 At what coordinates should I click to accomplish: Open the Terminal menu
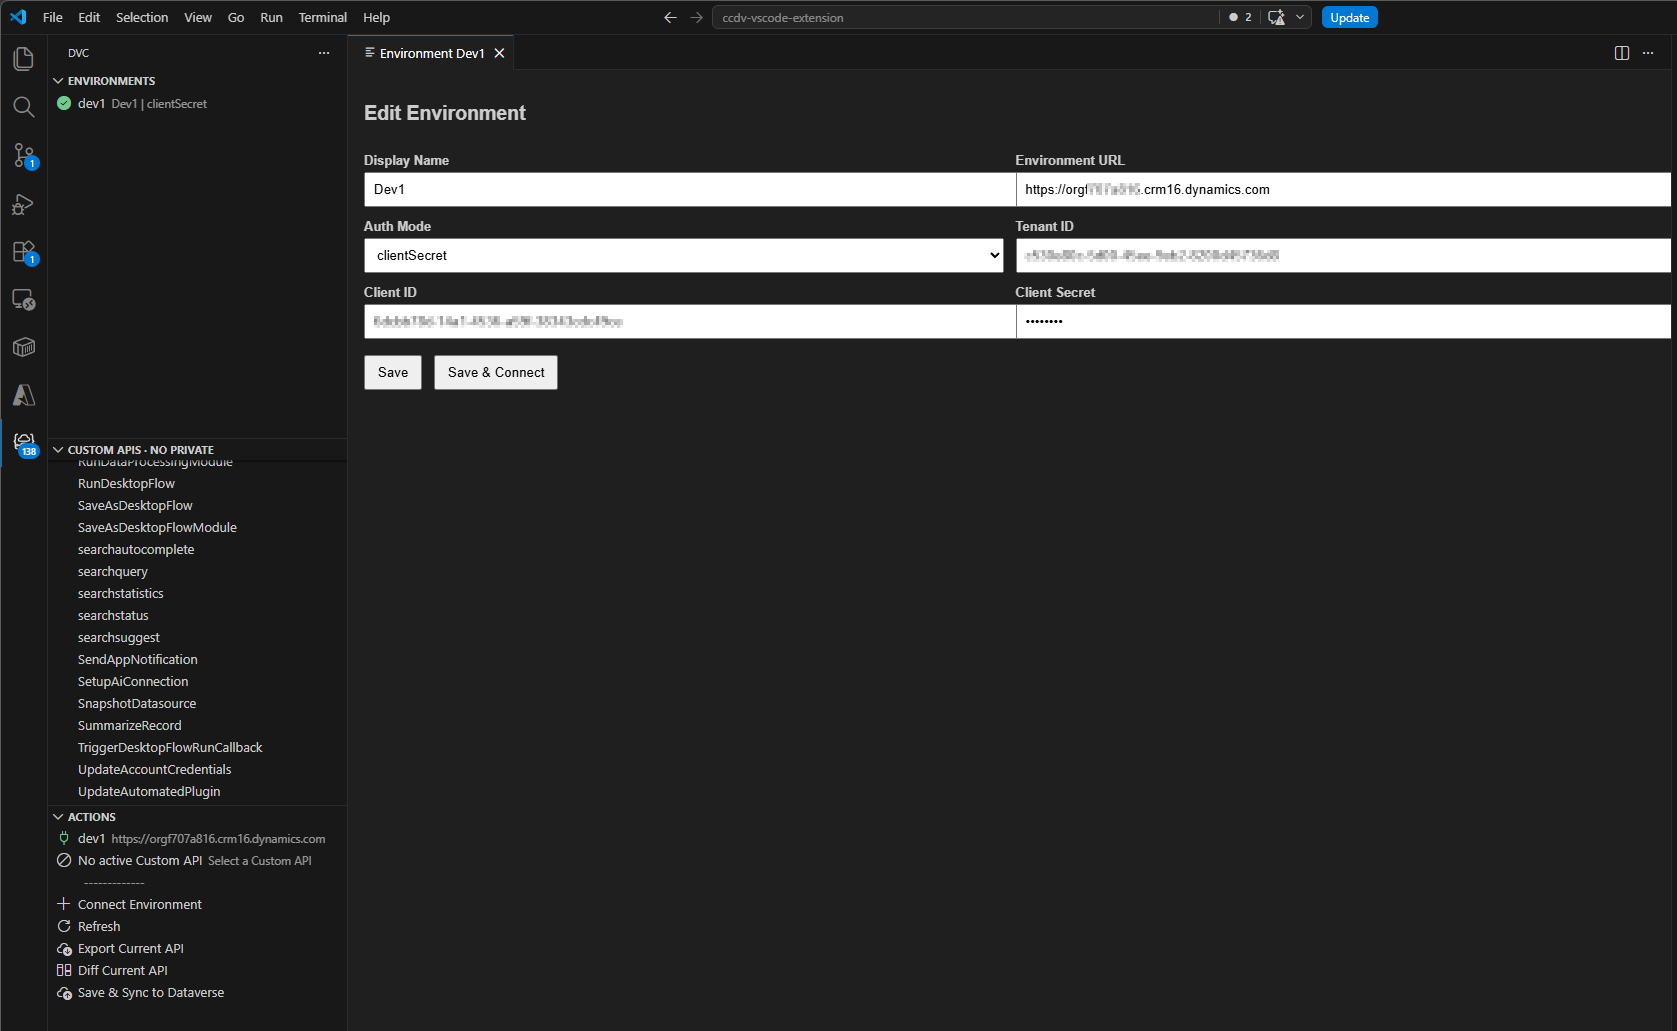(323, 17)
